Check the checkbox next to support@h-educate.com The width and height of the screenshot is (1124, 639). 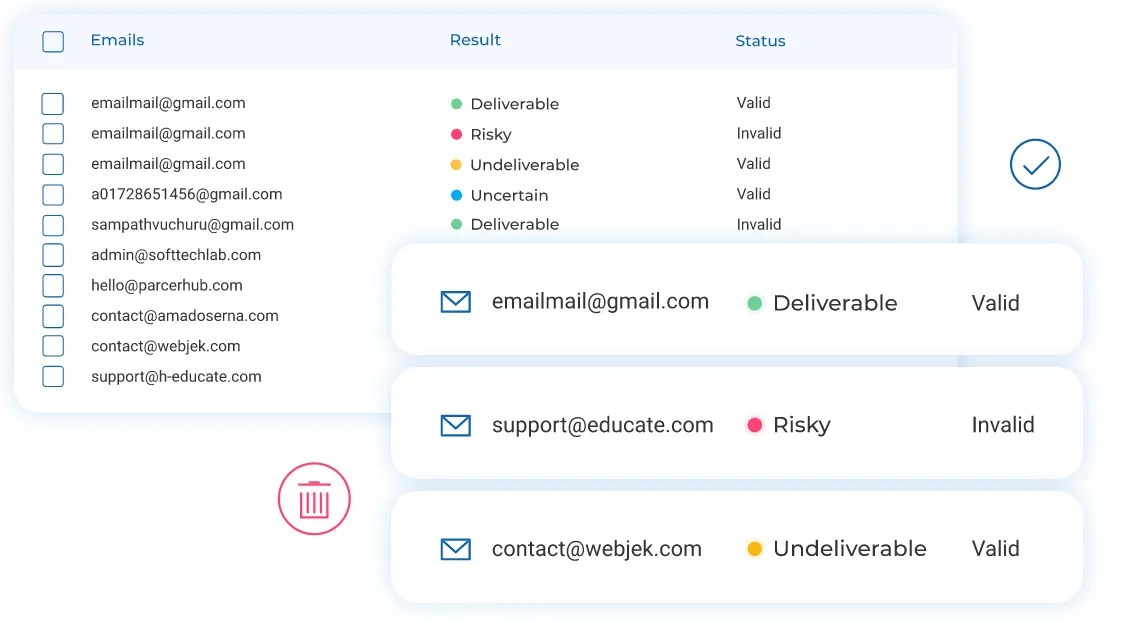tap(52, 377)
